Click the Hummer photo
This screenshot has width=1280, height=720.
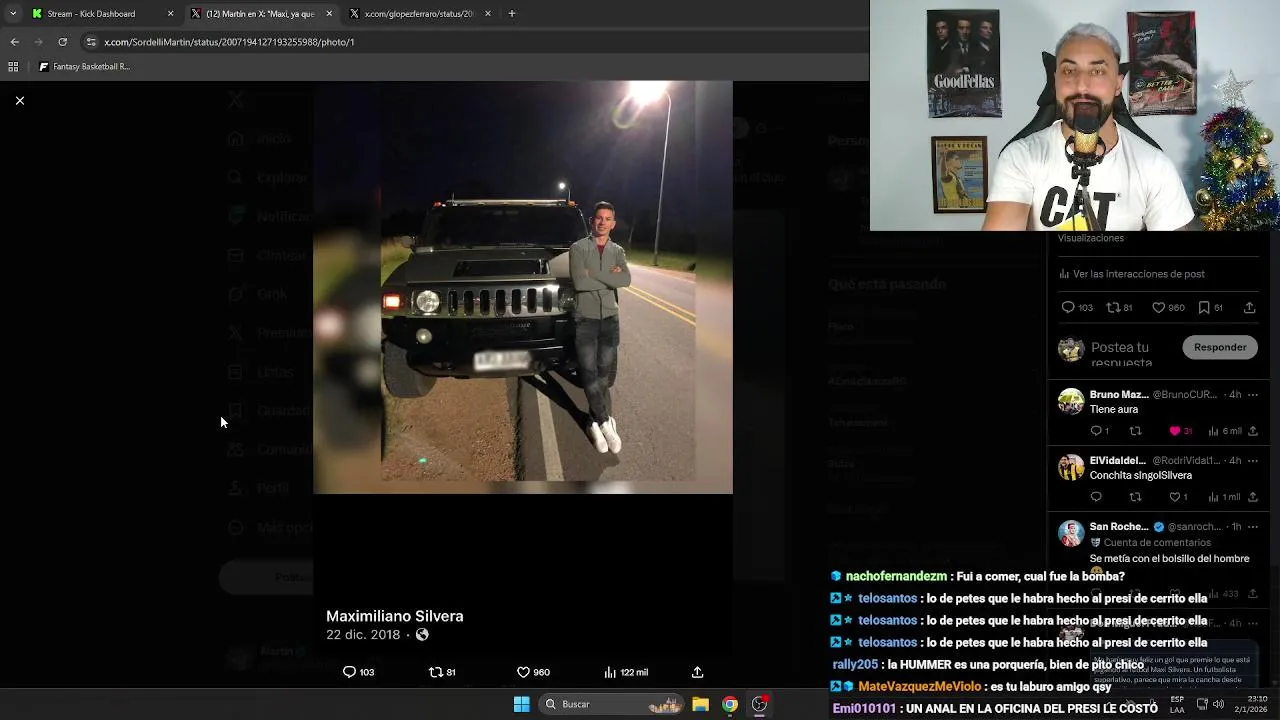click(x=523, y=287)
